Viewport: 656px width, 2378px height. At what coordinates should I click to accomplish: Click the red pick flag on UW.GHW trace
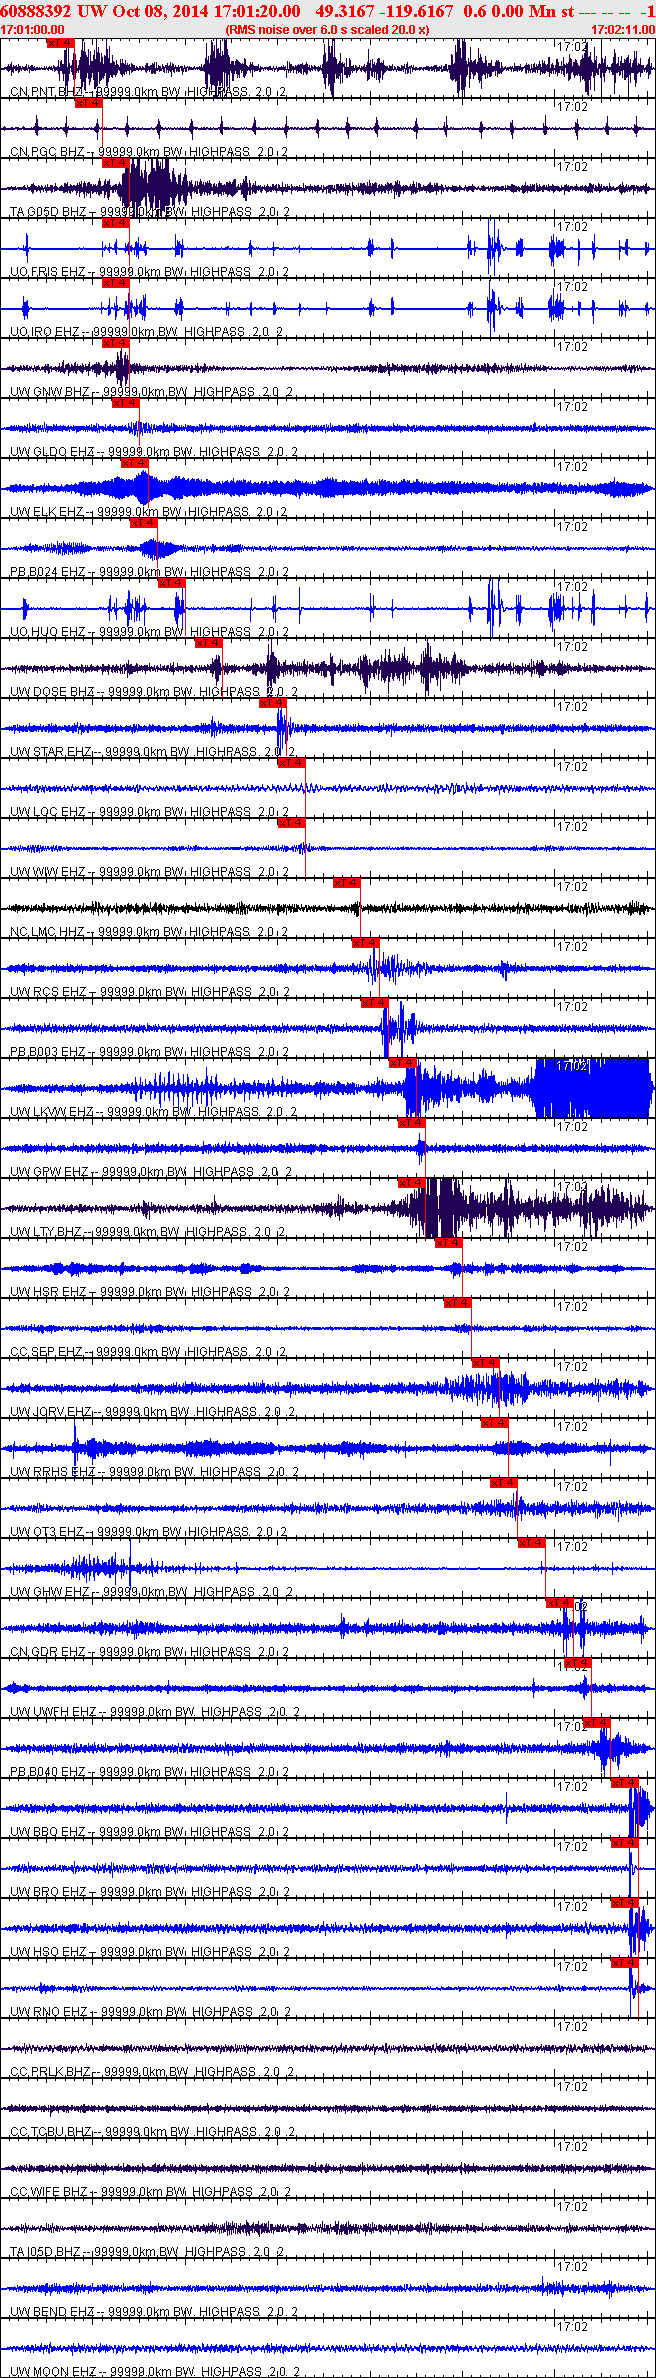pos(531,1543)
